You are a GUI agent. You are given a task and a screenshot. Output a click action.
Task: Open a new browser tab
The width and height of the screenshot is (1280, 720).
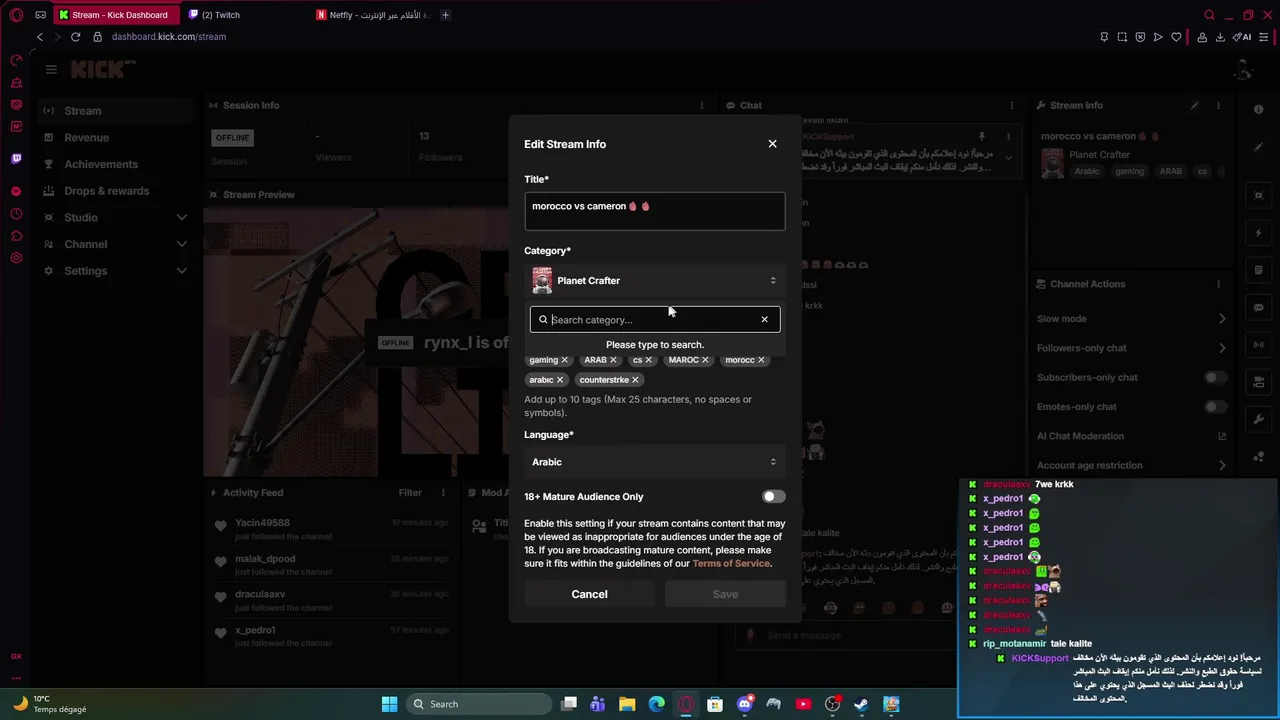click(445, 15)
